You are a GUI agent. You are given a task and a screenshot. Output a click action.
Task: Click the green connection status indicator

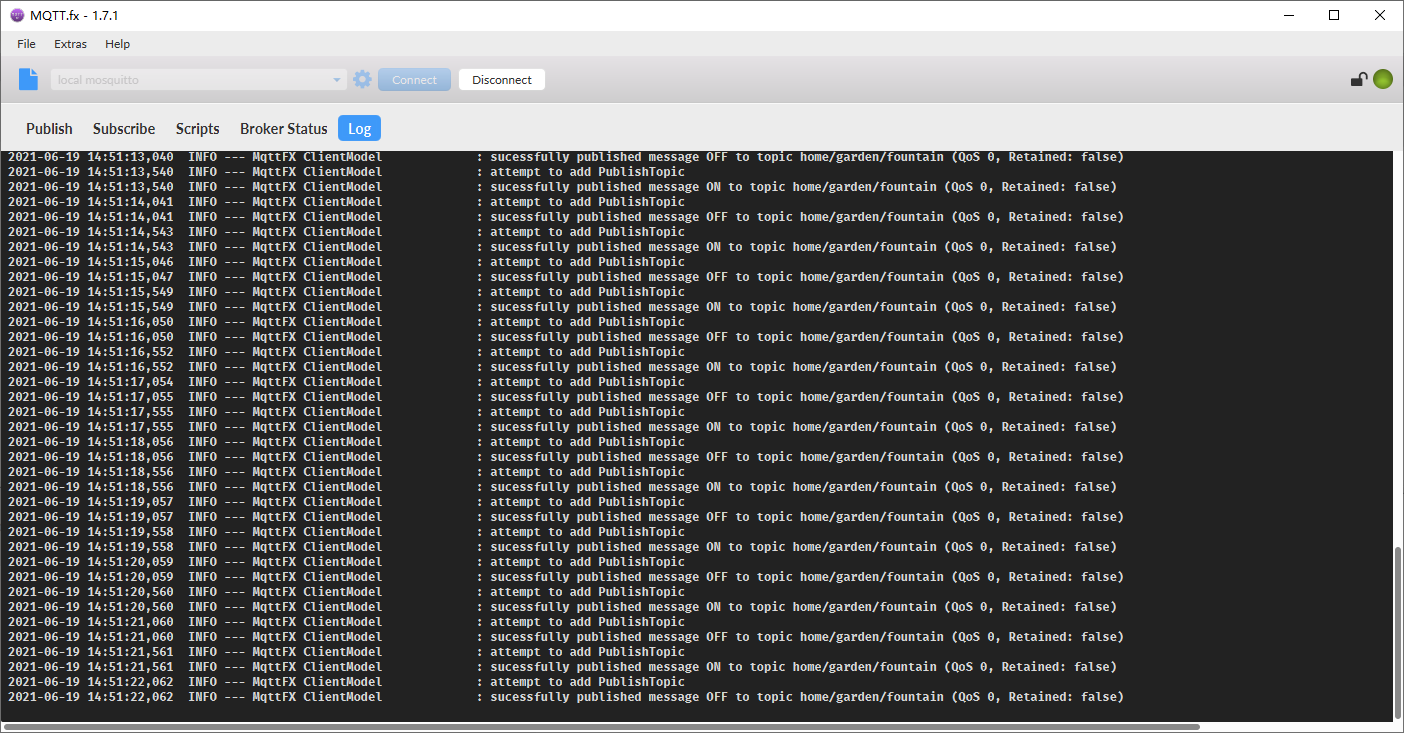pos(1383,80)
